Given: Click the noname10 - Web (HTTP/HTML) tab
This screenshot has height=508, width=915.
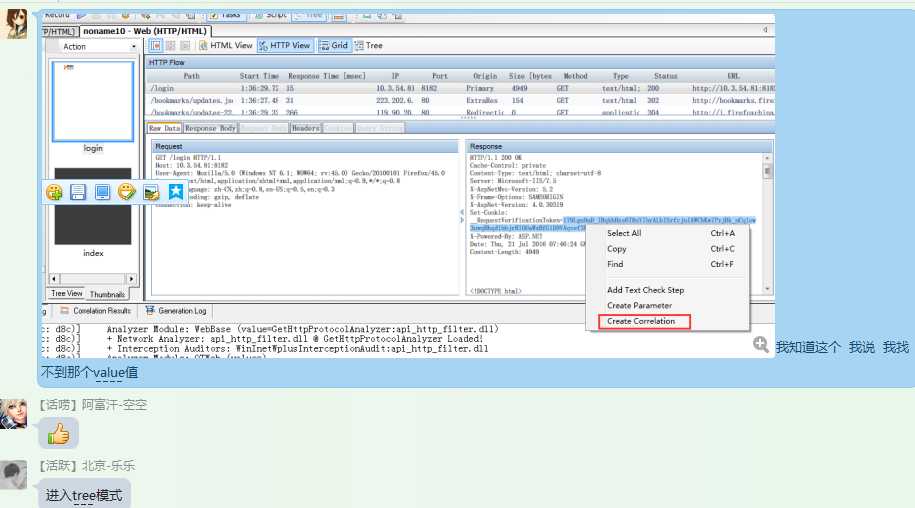Looking at the screenshot, I should click(145, 31).
